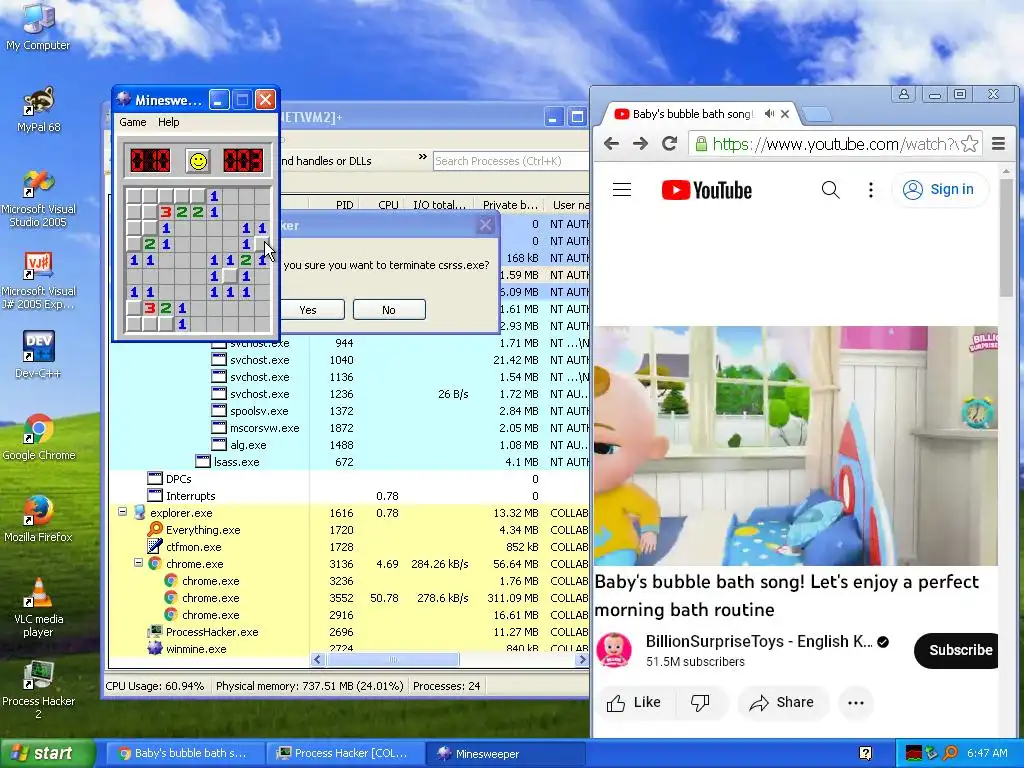Click the horizontal scrollbar thumb in Process Hacker
The height and width of the screenshot is (768, 1024).
[393, 660]
